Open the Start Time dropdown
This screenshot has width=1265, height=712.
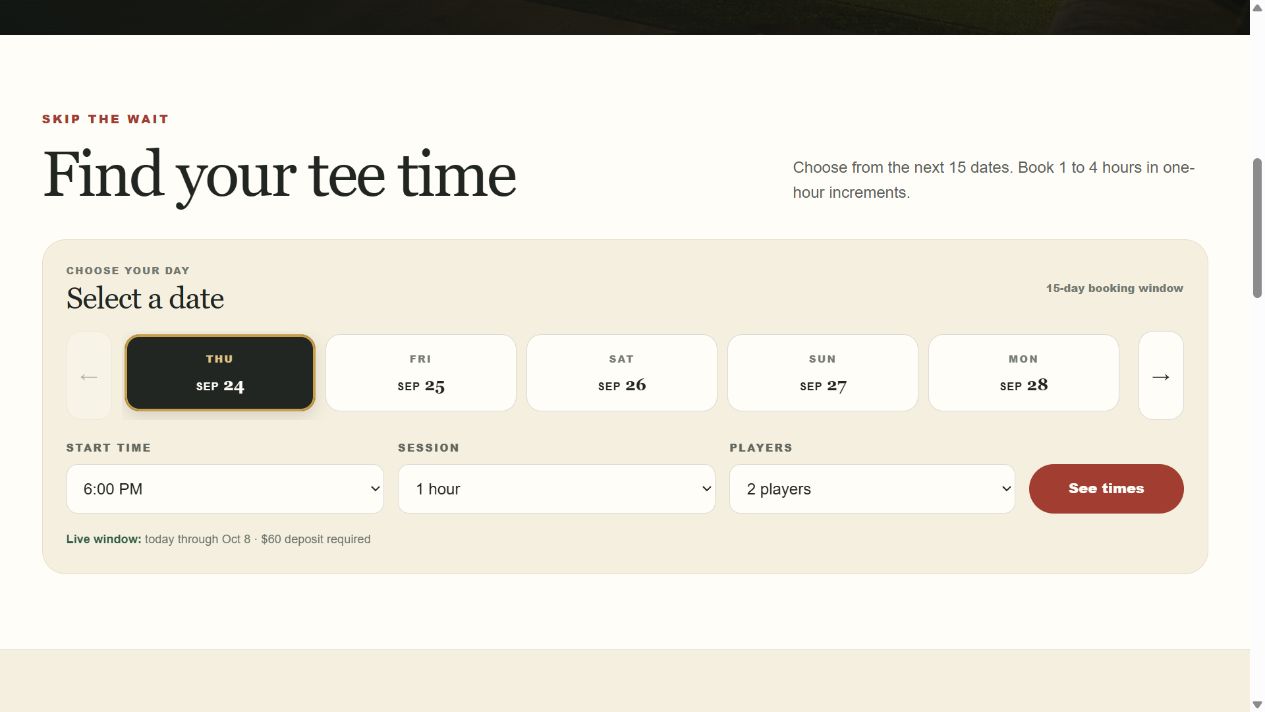pyautogui.click(x=225, y=489)
